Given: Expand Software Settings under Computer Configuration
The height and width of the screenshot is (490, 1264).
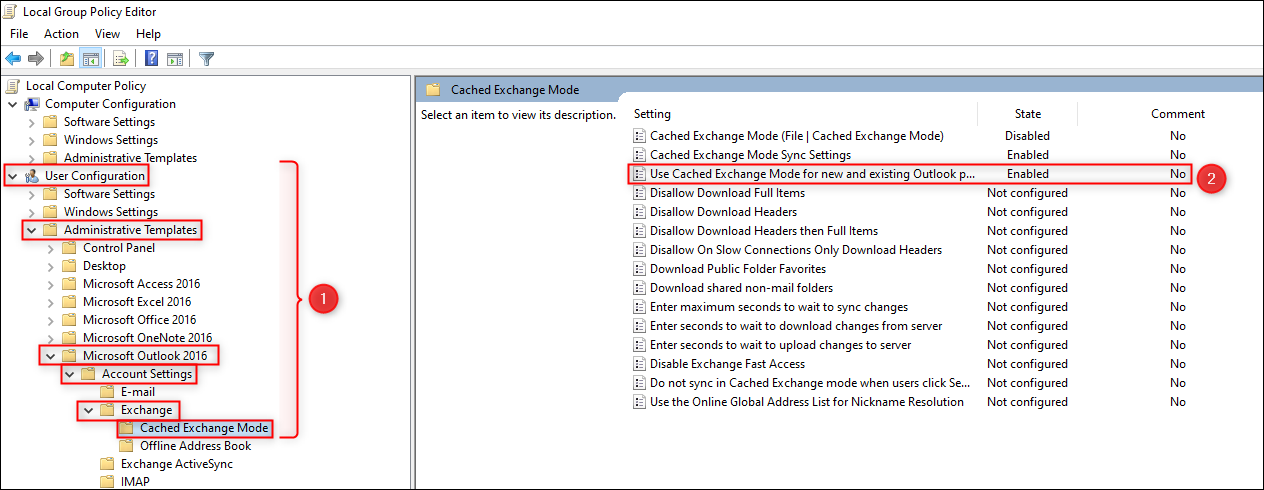Looking at the screenshot, I should 31,122.
